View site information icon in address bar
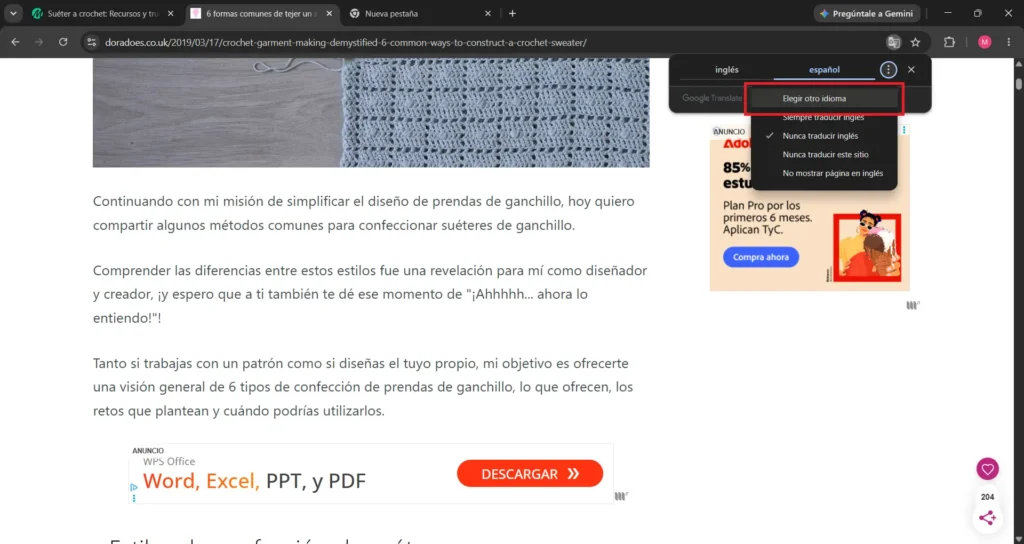 point(91,42)
